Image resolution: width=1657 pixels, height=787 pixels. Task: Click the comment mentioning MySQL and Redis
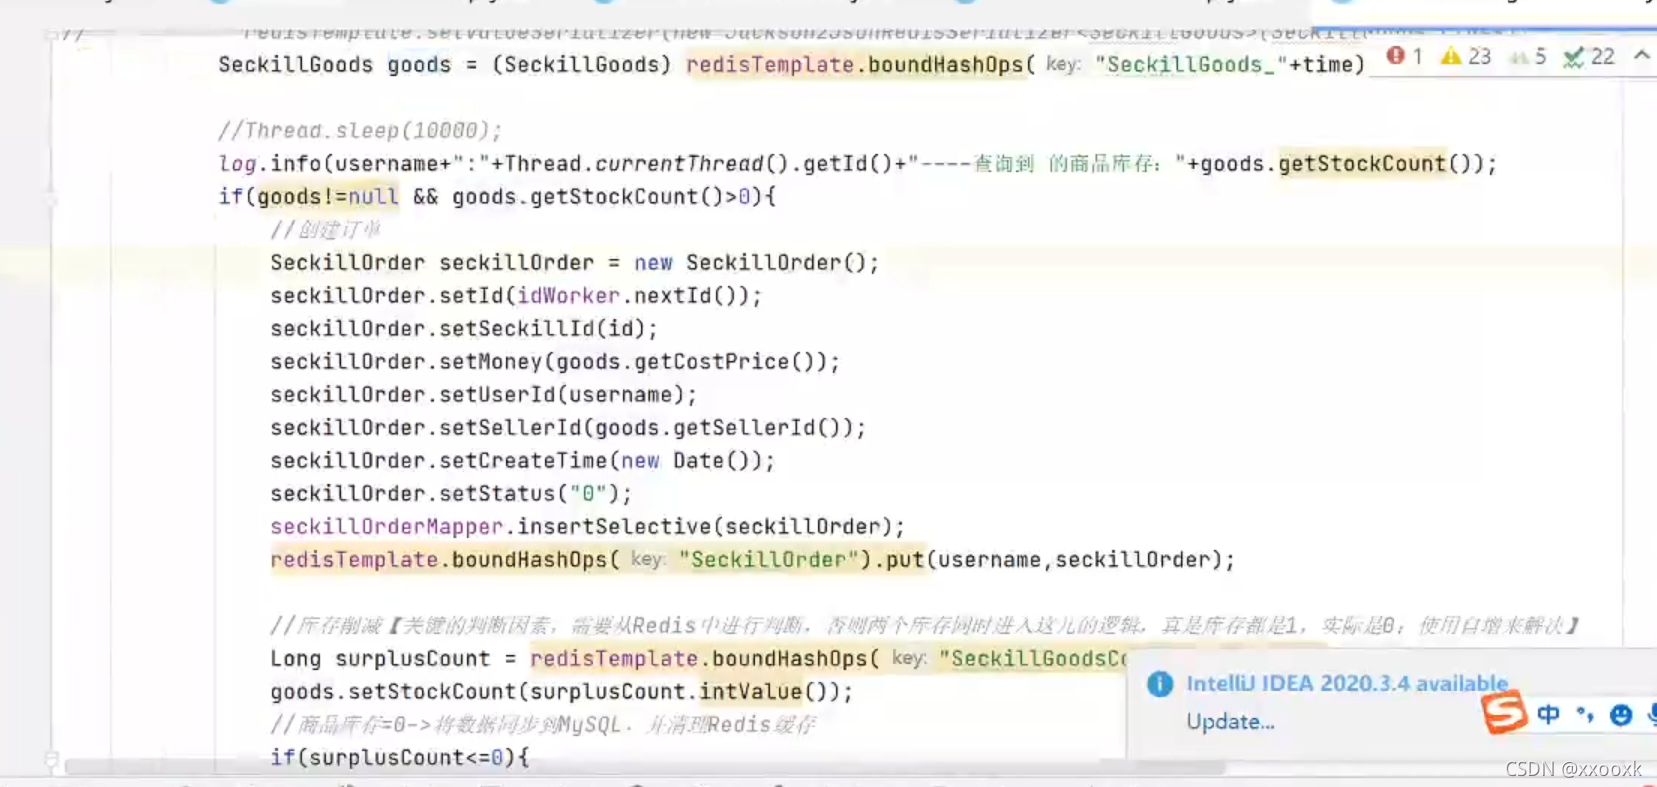click(543, 725)
